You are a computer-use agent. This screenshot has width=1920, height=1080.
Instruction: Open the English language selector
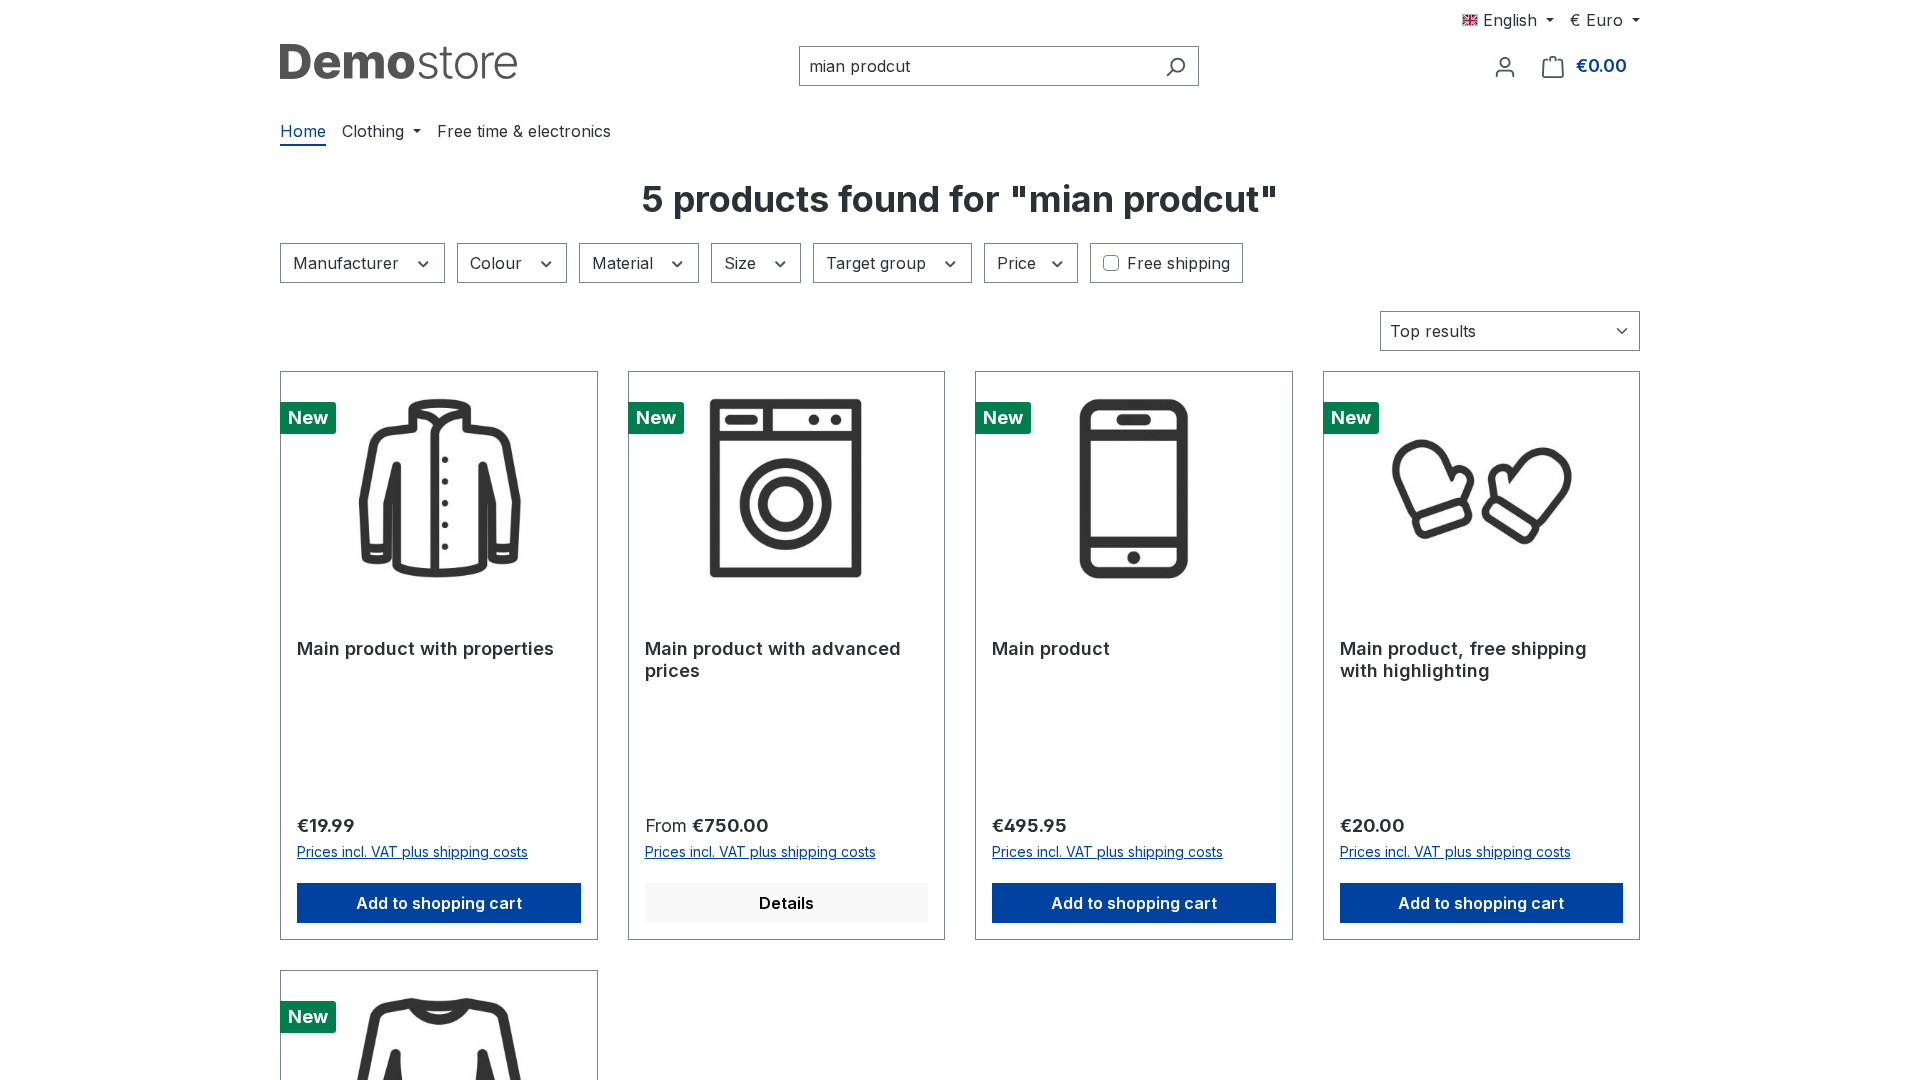coord(1508,20)
